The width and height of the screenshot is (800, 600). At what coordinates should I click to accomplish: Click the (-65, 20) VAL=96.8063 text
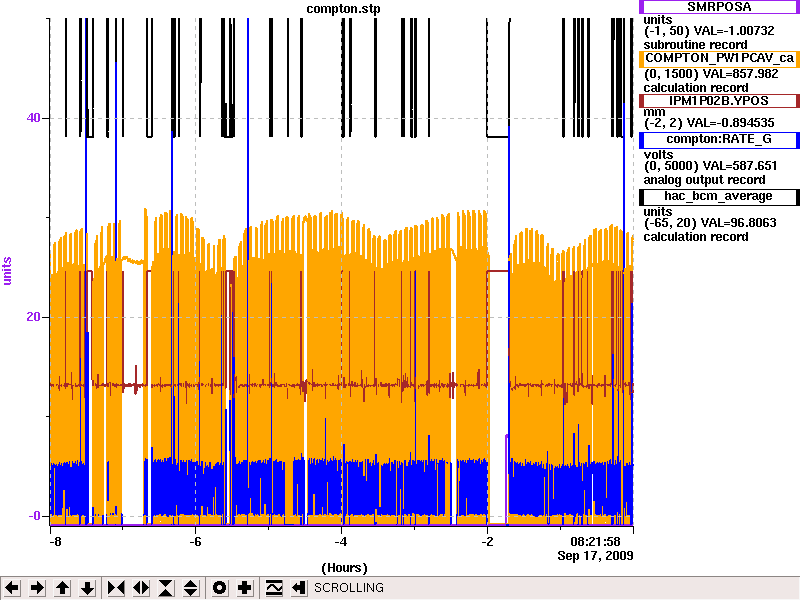(x=710, y=223)
